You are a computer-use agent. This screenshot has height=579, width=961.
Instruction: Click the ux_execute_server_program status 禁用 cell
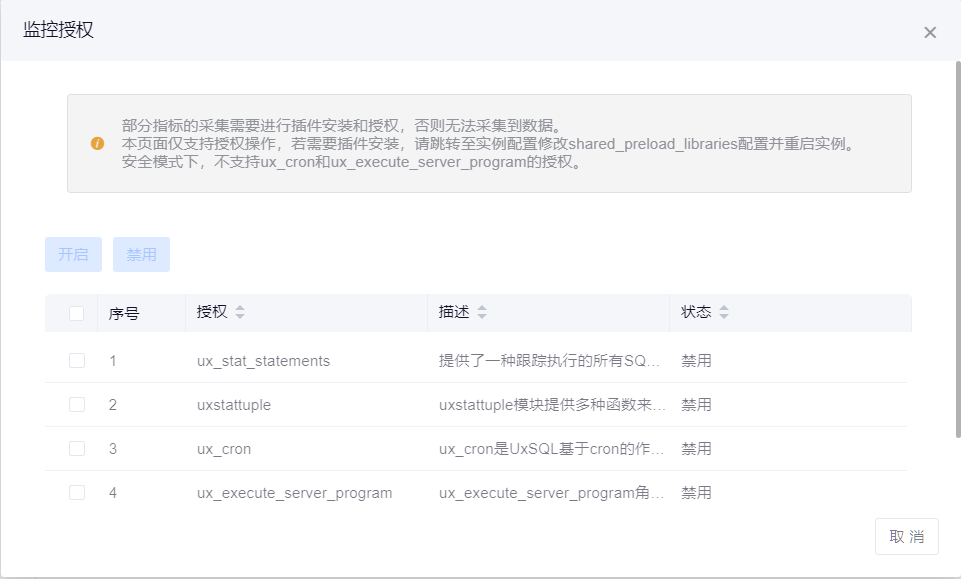pos(697,493)
